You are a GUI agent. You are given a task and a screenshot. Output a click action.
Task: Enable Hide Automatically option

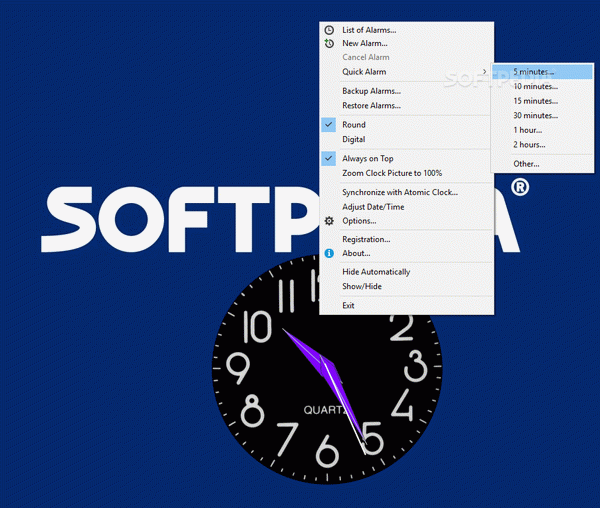pyautogui.click(x=376, y=272)
